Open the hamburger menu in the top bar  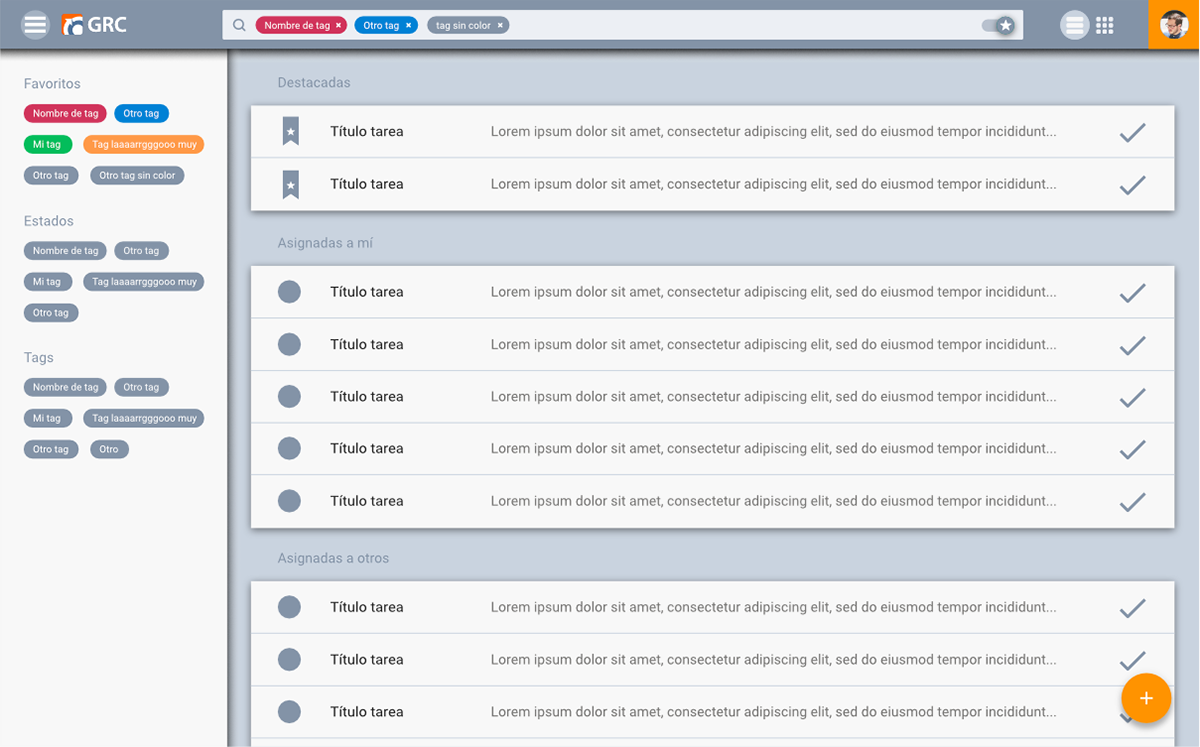pos(35,25)
